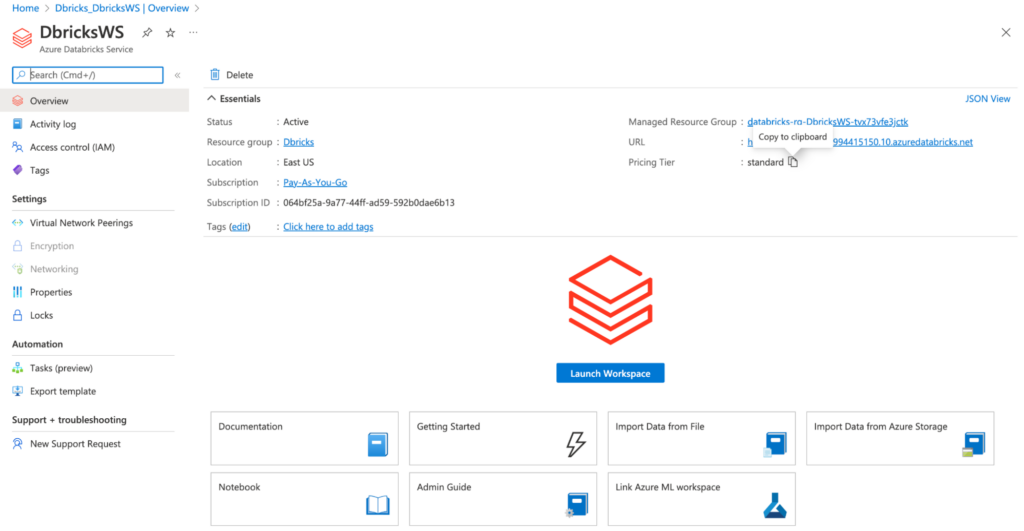The width and height of the screenshot is (1024, 531).
Task: Close the DbricksWS blade
Action: pyautogui.click(x=1005, y=33)
